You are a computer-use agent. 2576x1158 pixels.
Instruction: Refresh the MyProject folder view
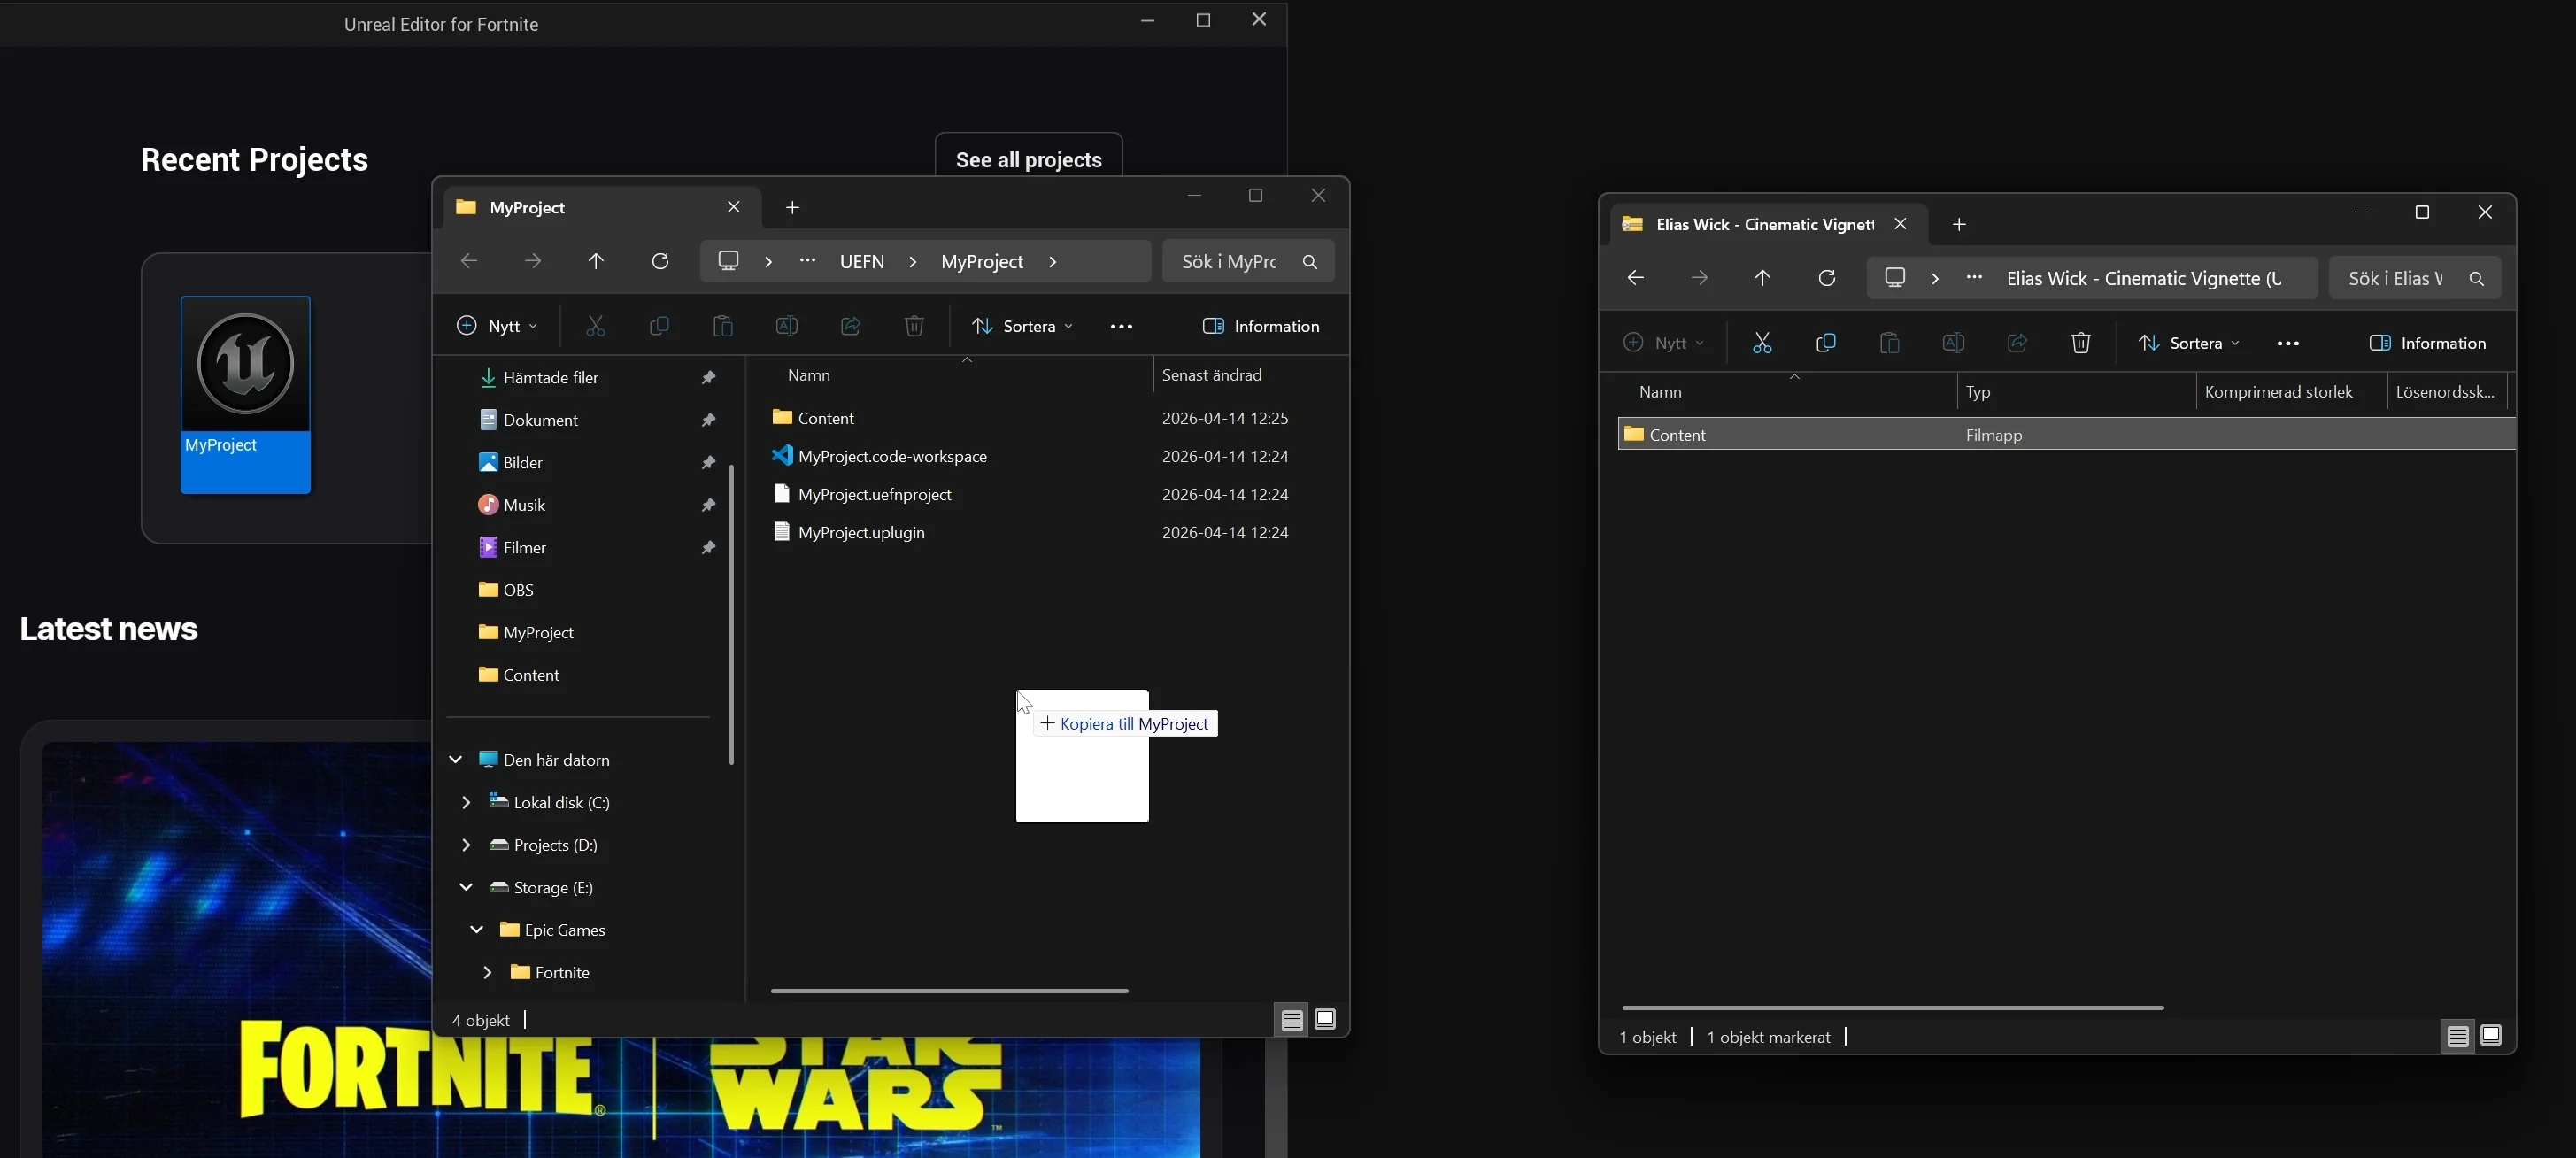660,262
